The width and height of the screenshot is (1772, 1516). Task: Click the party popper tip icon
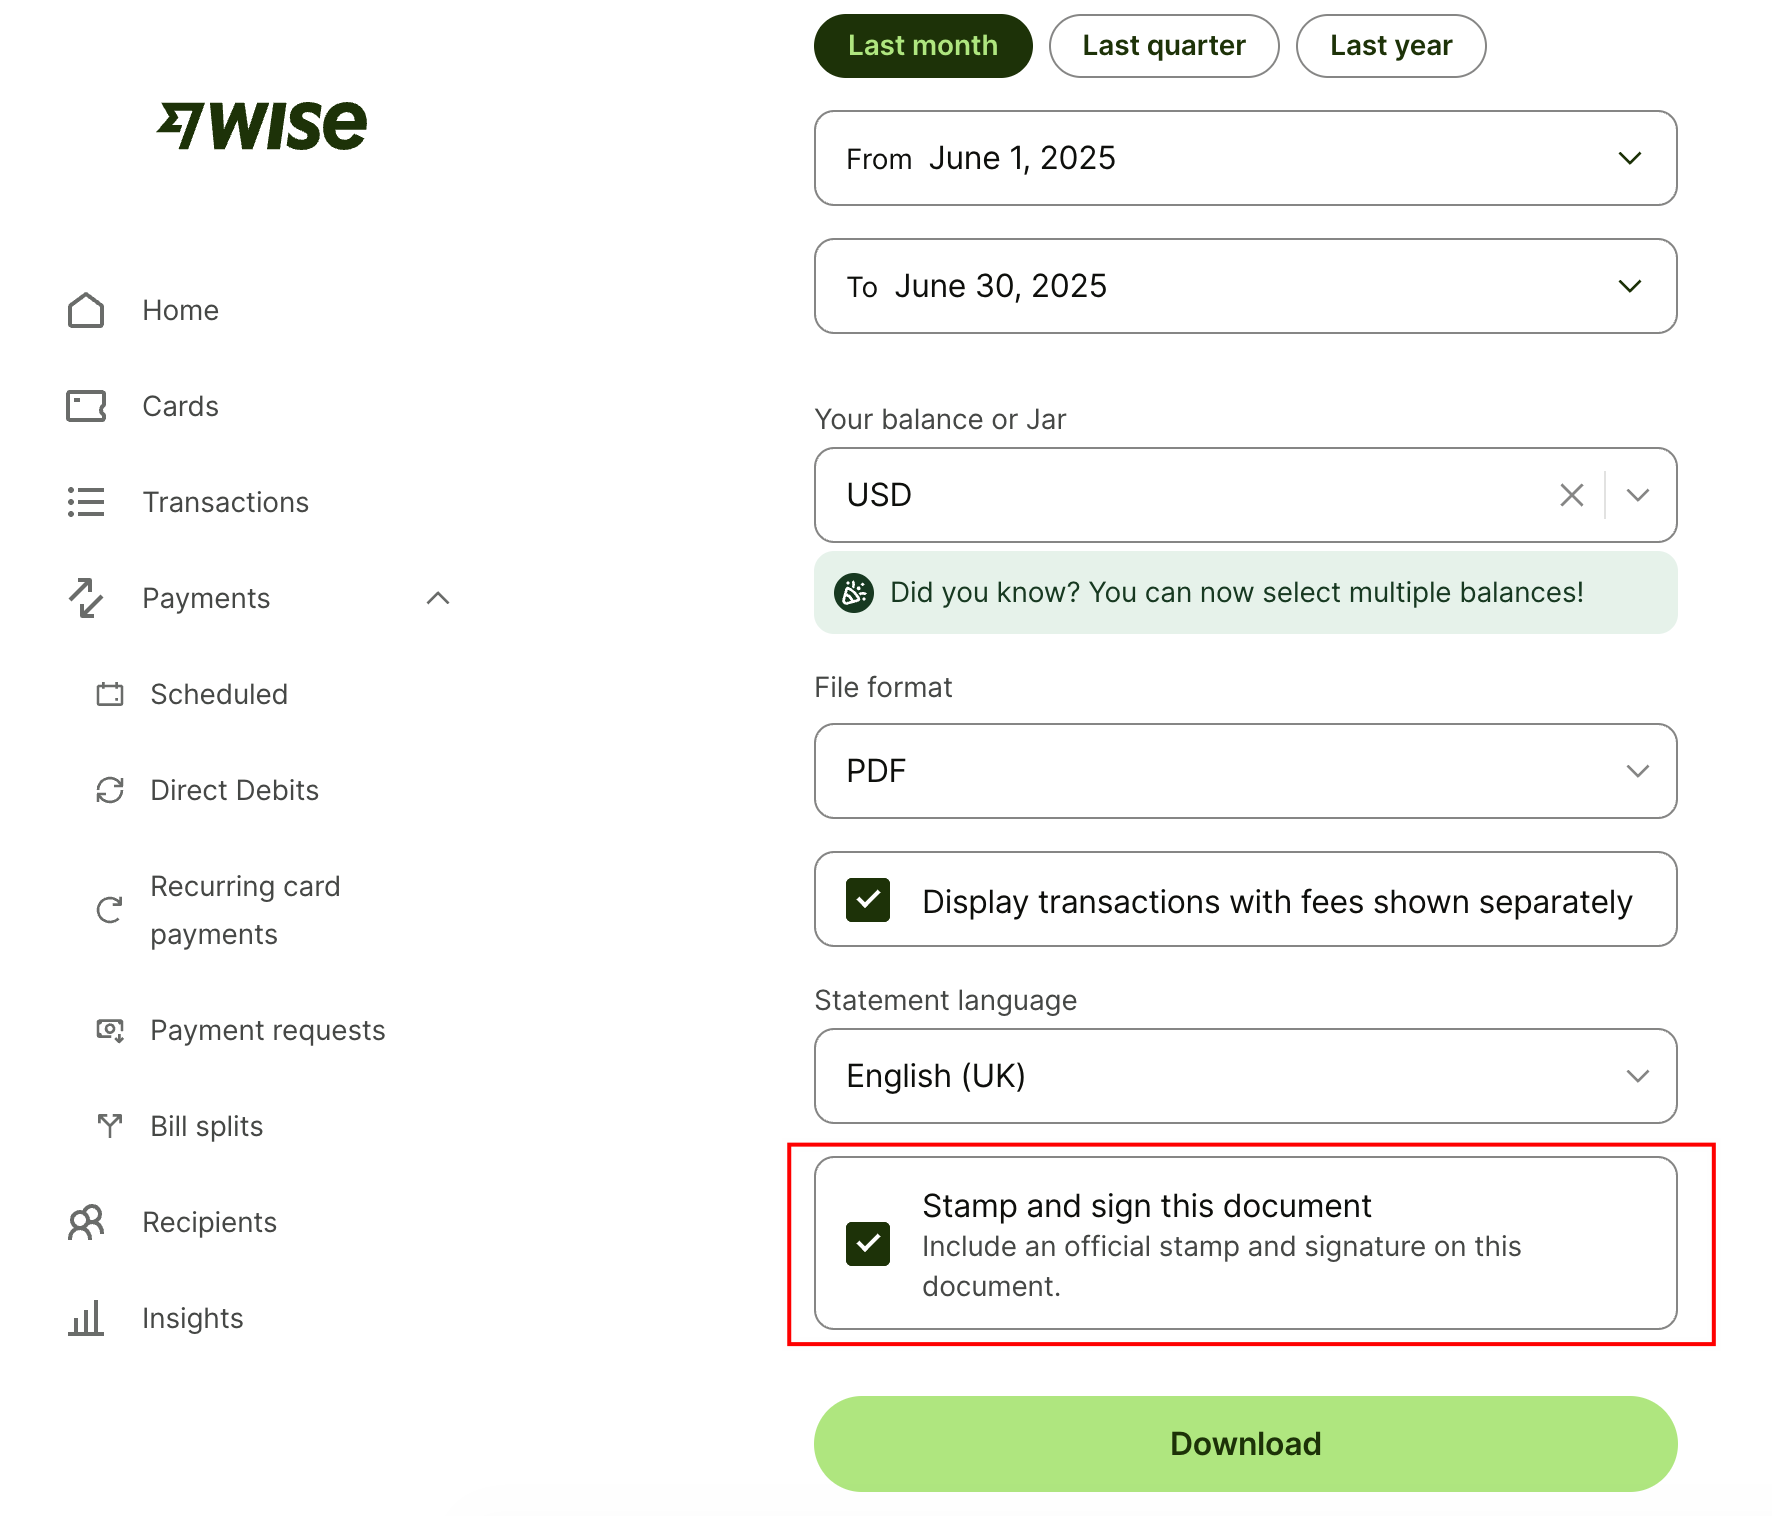tap(854, 593)
